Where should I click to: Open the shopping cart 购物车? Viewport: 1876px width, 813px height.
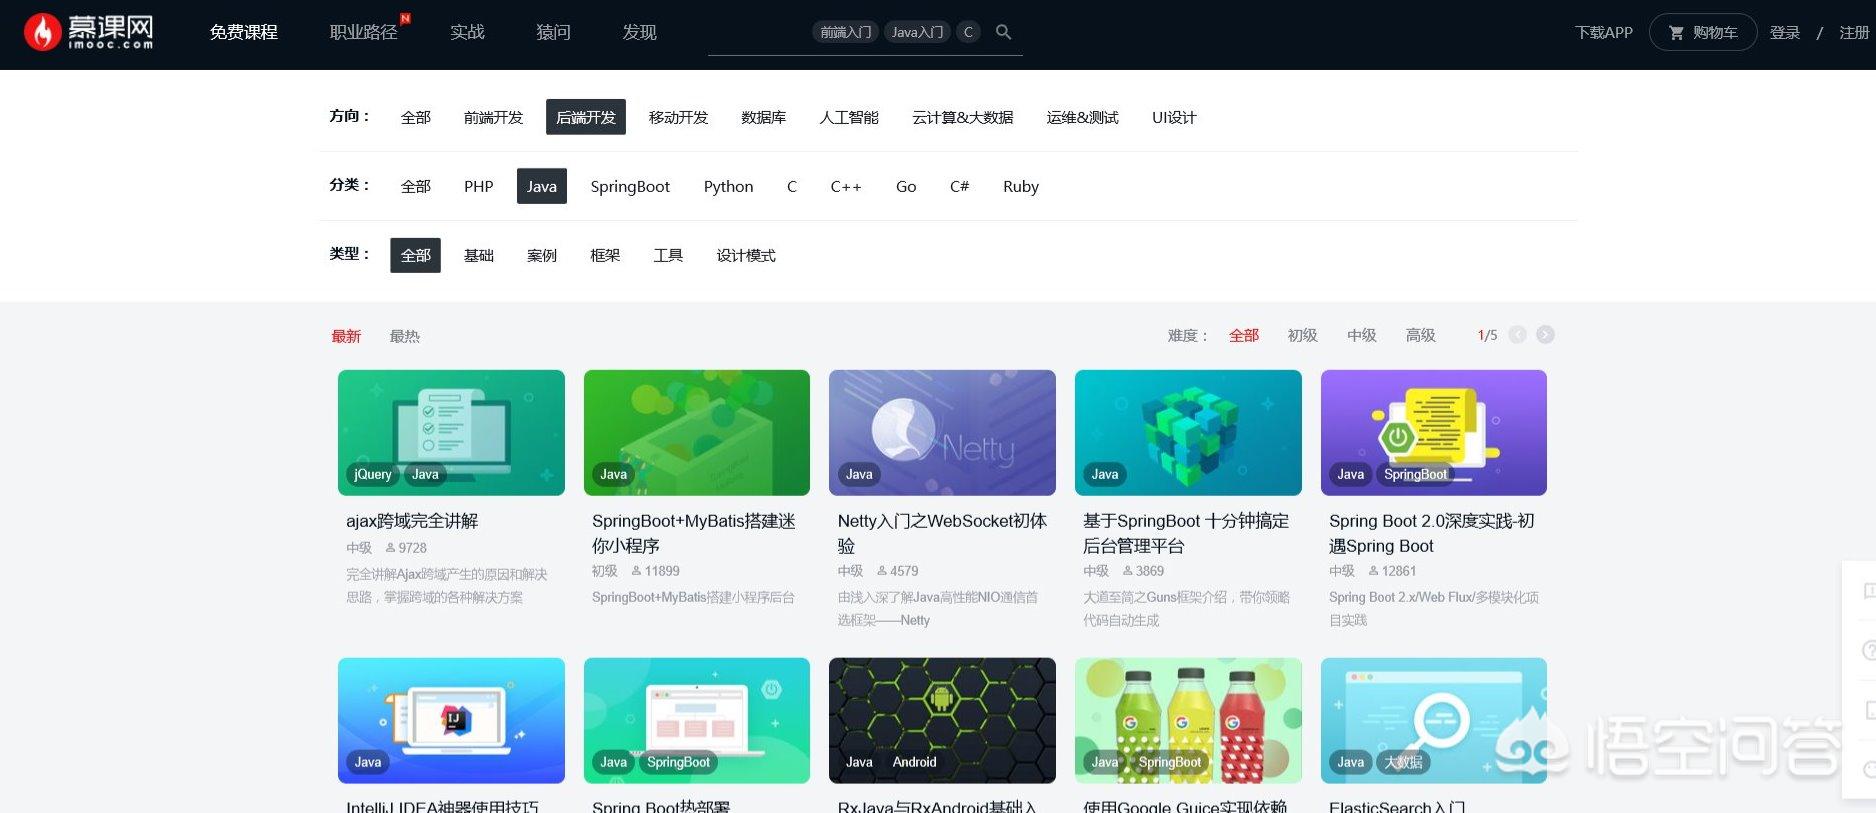[1703, 32]
